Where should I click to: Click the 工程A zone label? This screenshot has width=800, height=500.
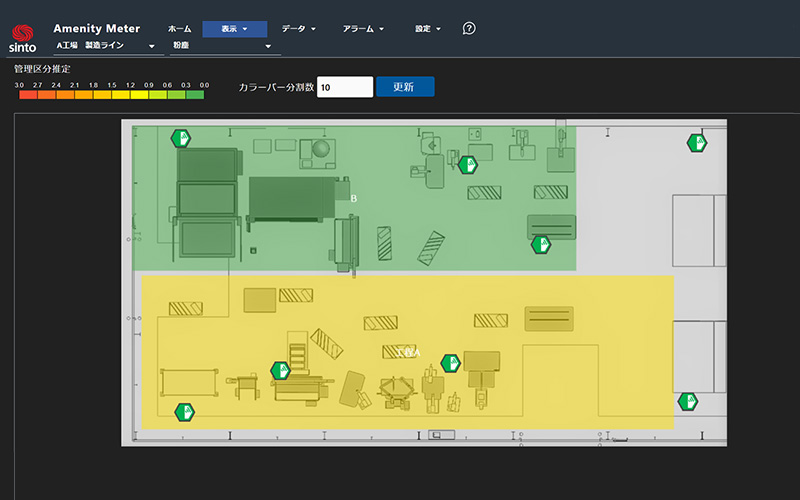(408, 353)
